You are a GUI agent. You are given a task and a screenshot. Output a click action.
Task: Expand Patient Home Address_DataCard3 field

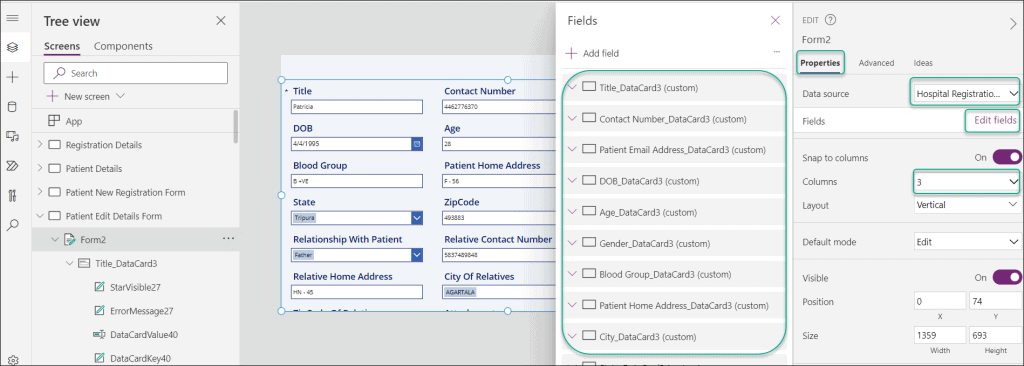573,305
